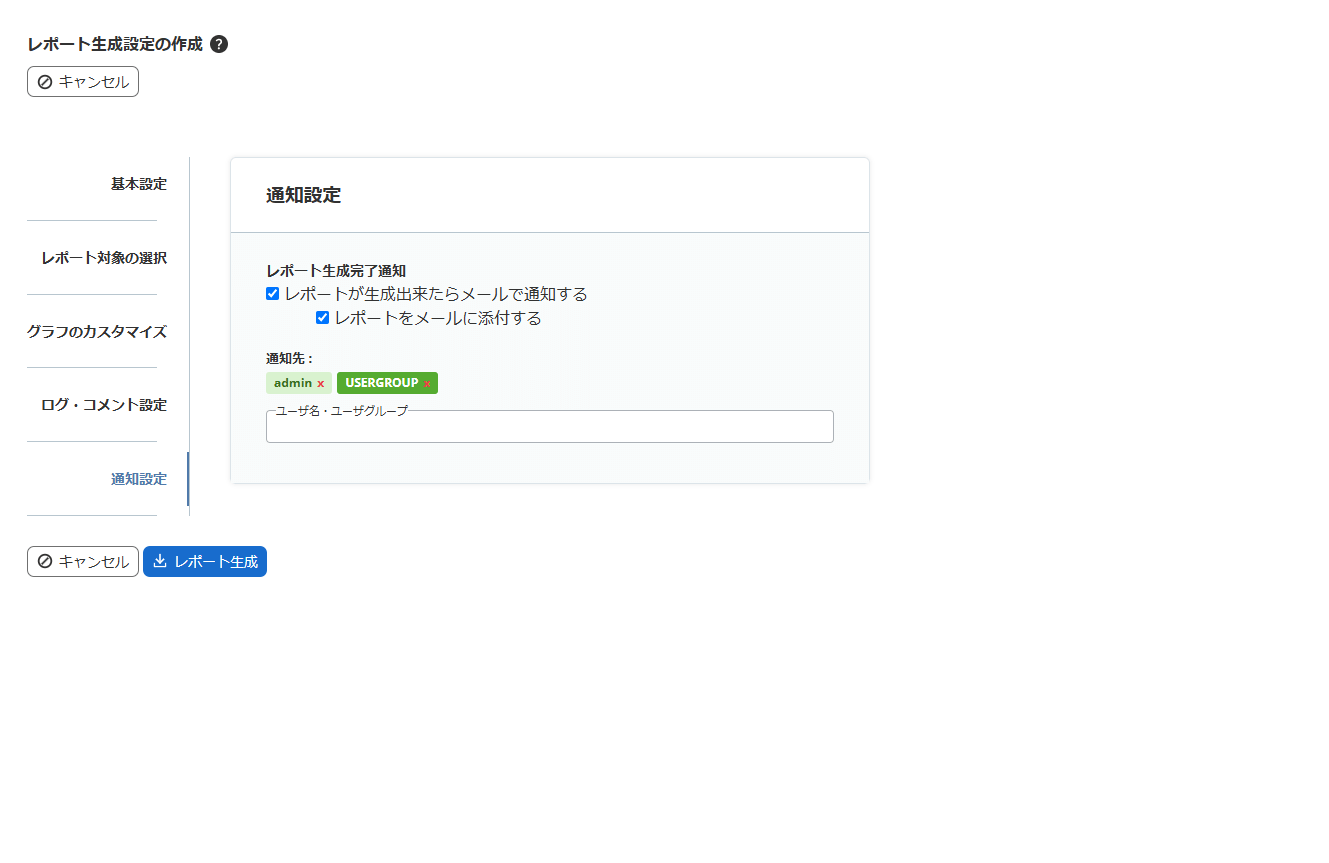Click the bottom キャンセル button

(x=83, y=562)
